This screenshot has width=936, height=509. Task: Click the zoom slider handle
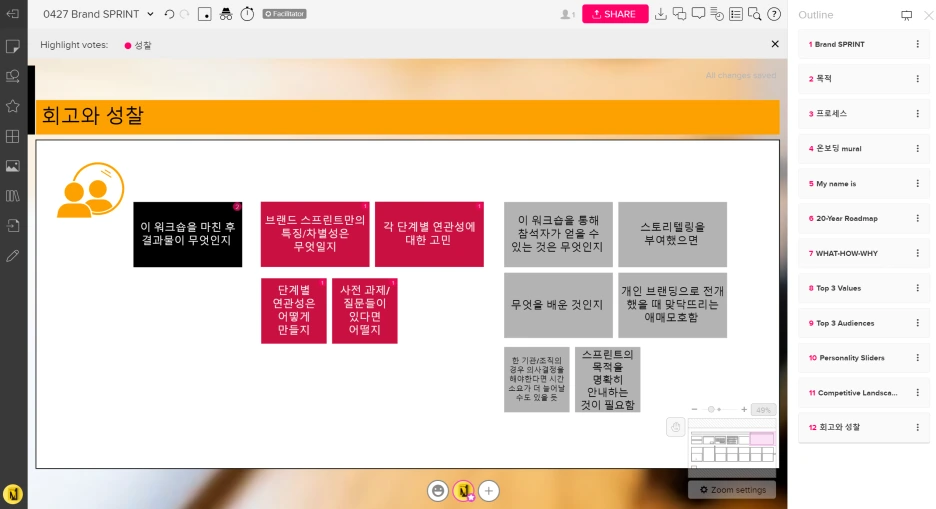711,409
